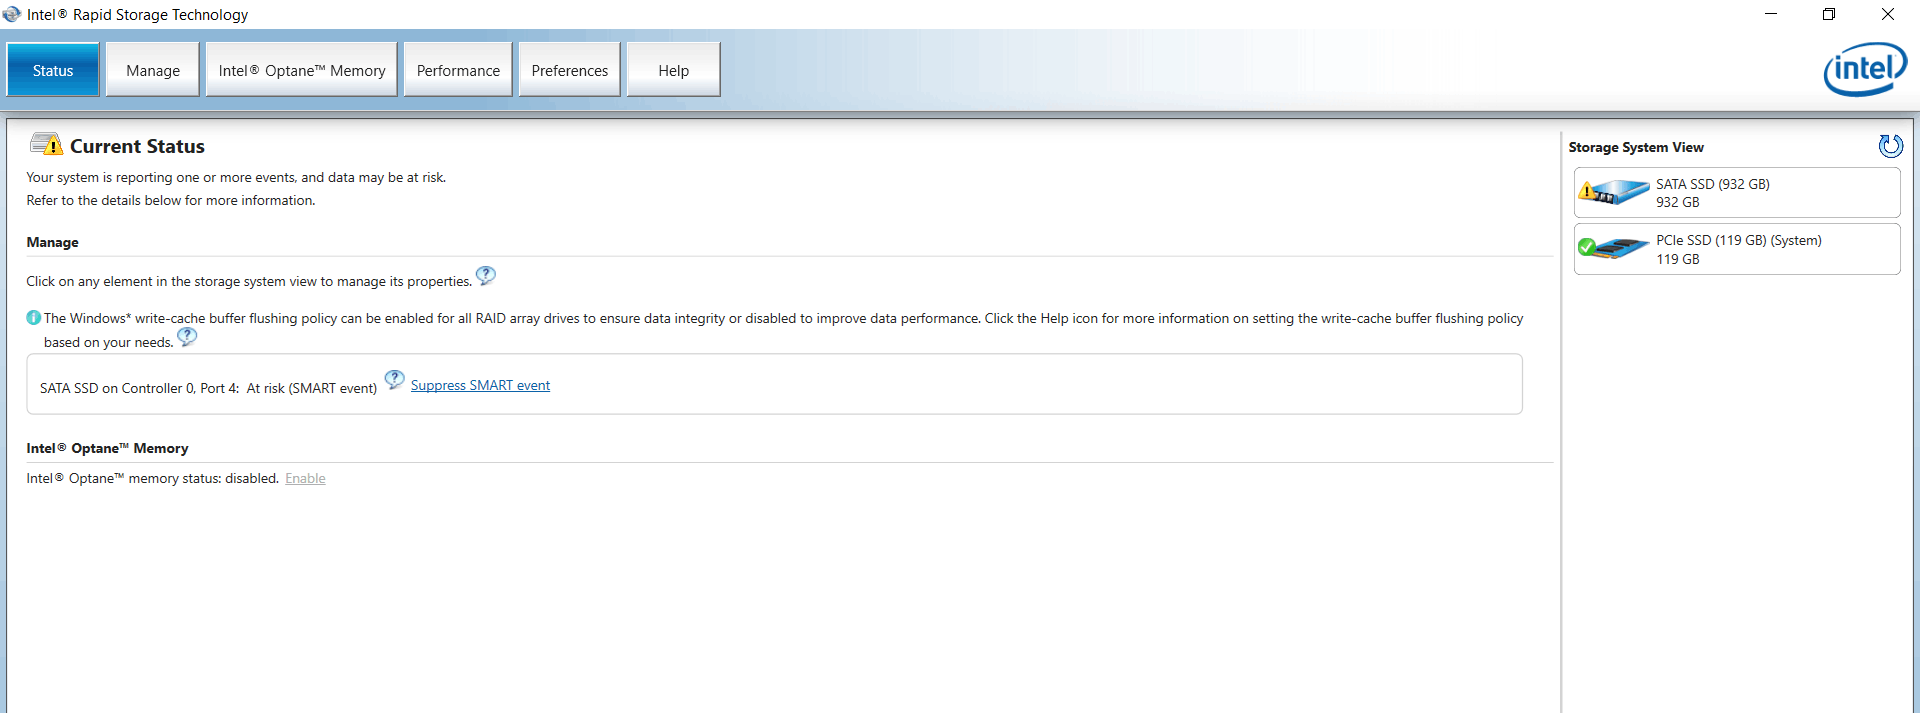
Task: Click the blue info icon beside write-cache text
Action: [x=34, y=318]
